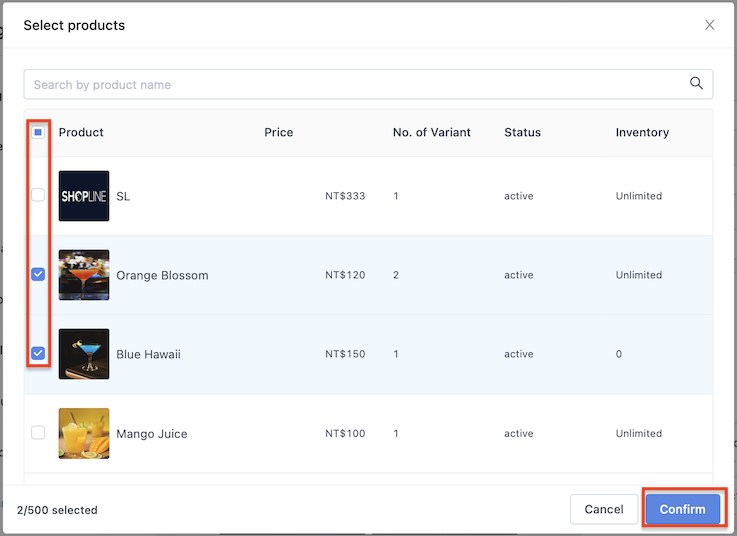Screen dimensions: 737x536
Task: Toggle the select-all checkbox in header
Action: (x=38, y=132)
